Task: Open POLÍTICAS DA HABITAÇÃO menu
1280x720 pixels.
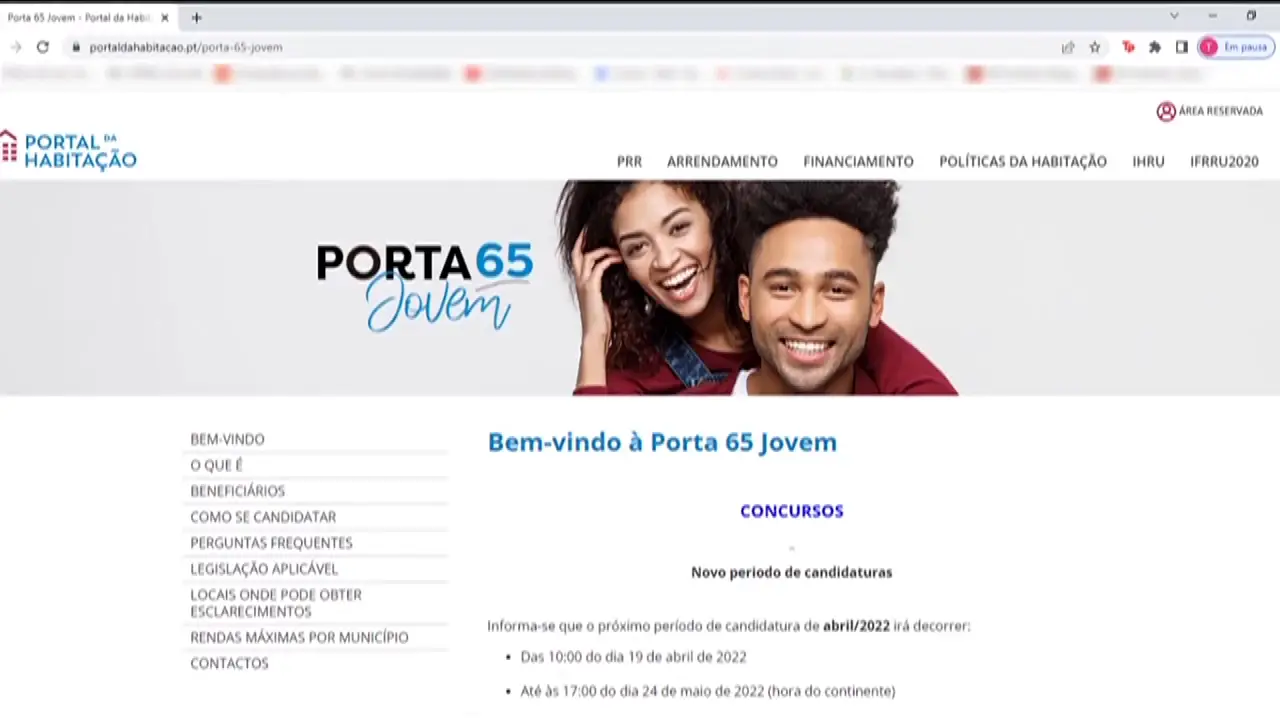Action: pyautogui.click(x=1023, y=161)
